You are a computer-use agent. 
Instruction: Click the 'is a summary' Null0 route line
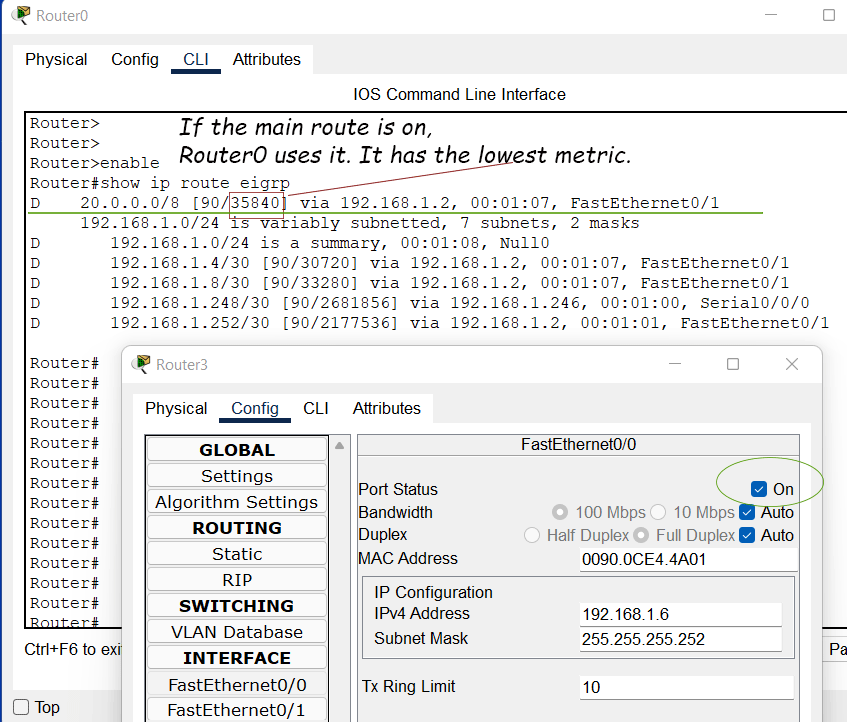(290, 243)
